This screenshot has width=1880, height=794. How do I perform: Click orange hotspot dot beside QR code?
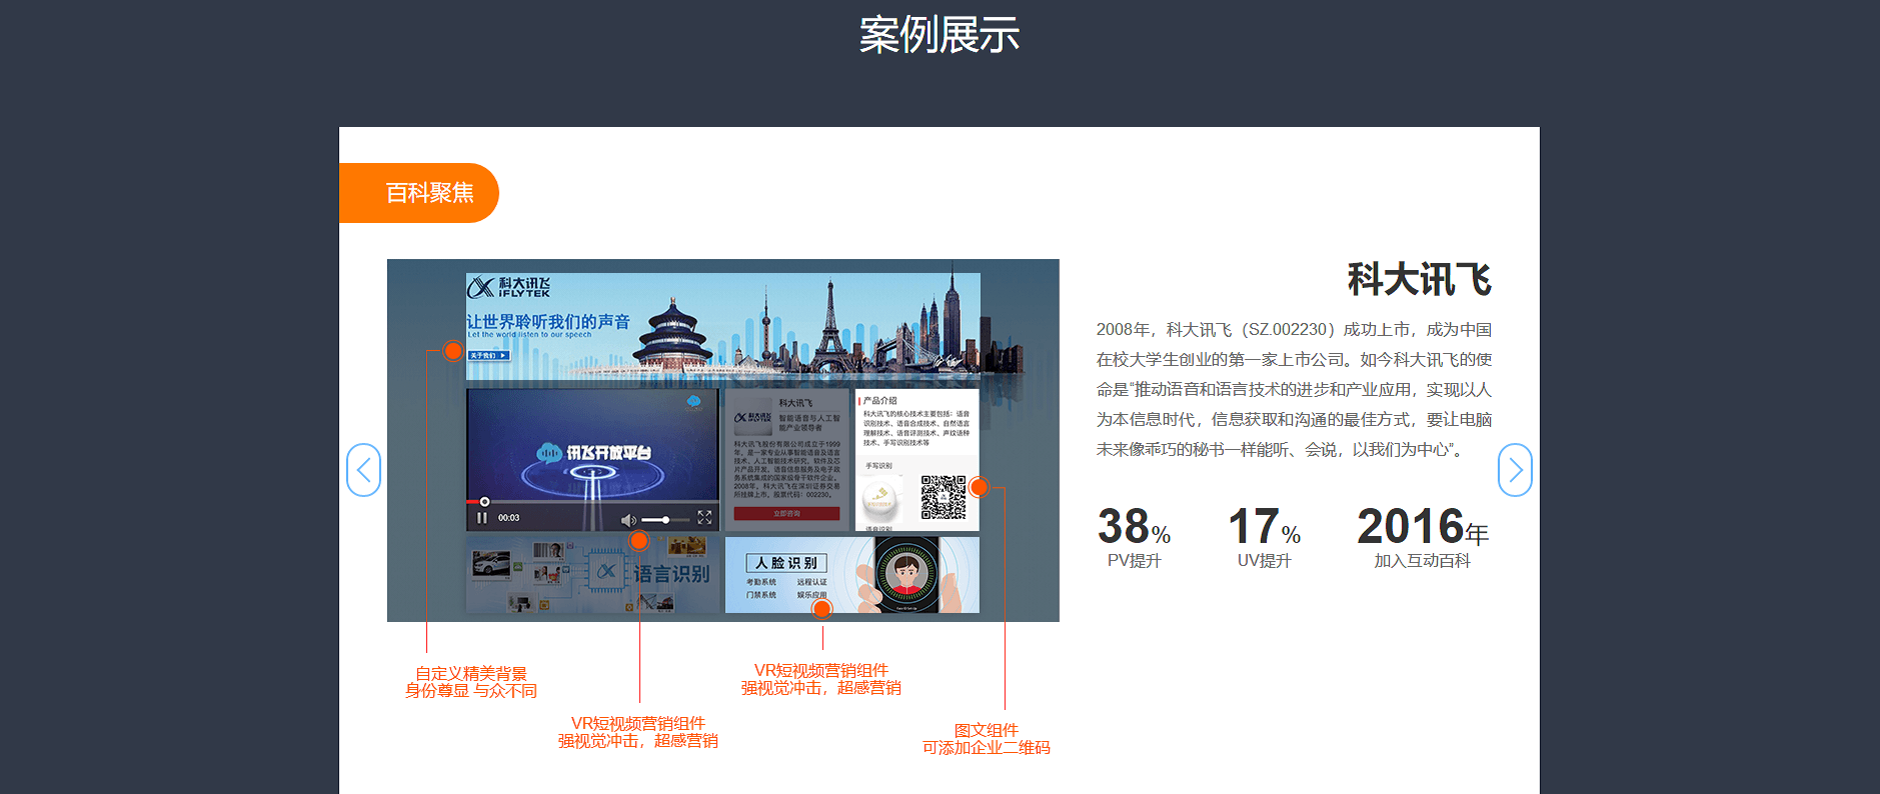[979, 487]
